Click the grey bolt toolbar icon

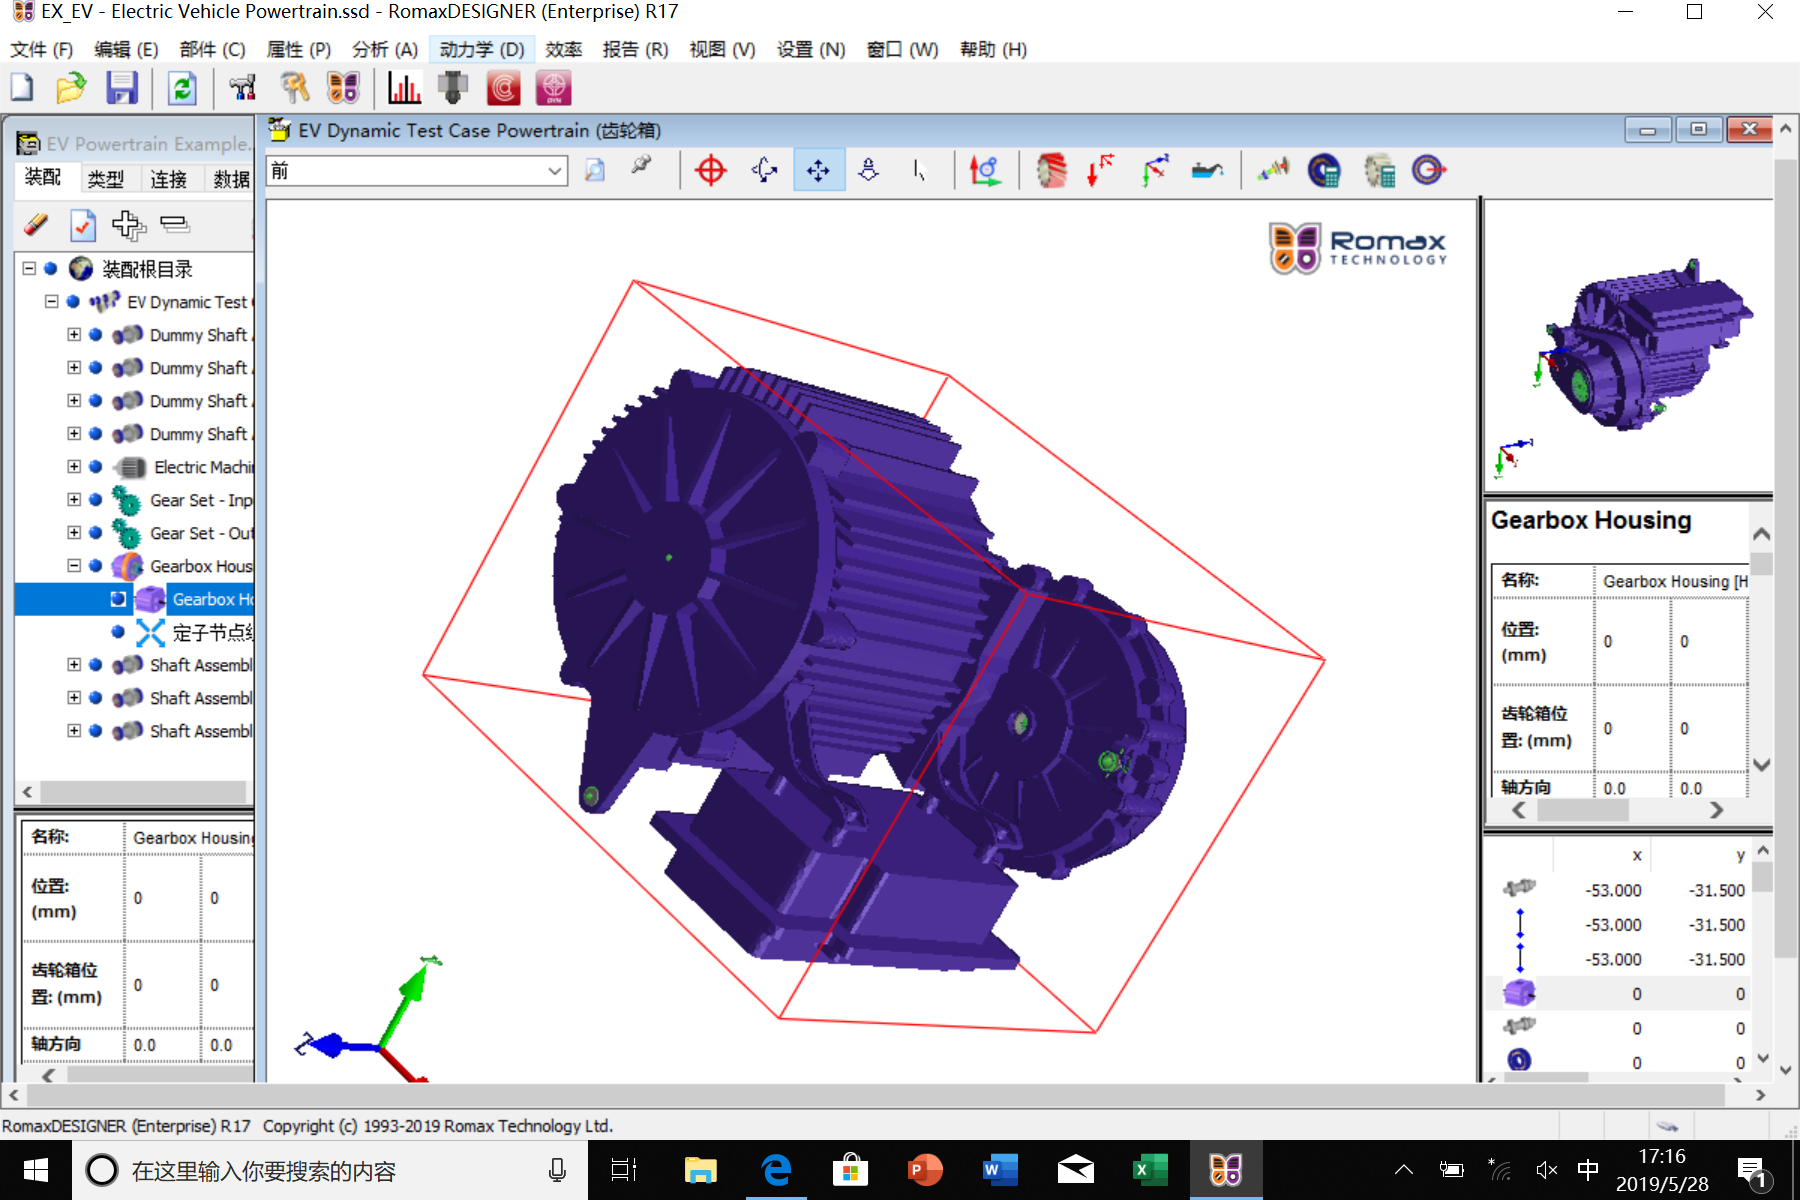coord(453,89)
